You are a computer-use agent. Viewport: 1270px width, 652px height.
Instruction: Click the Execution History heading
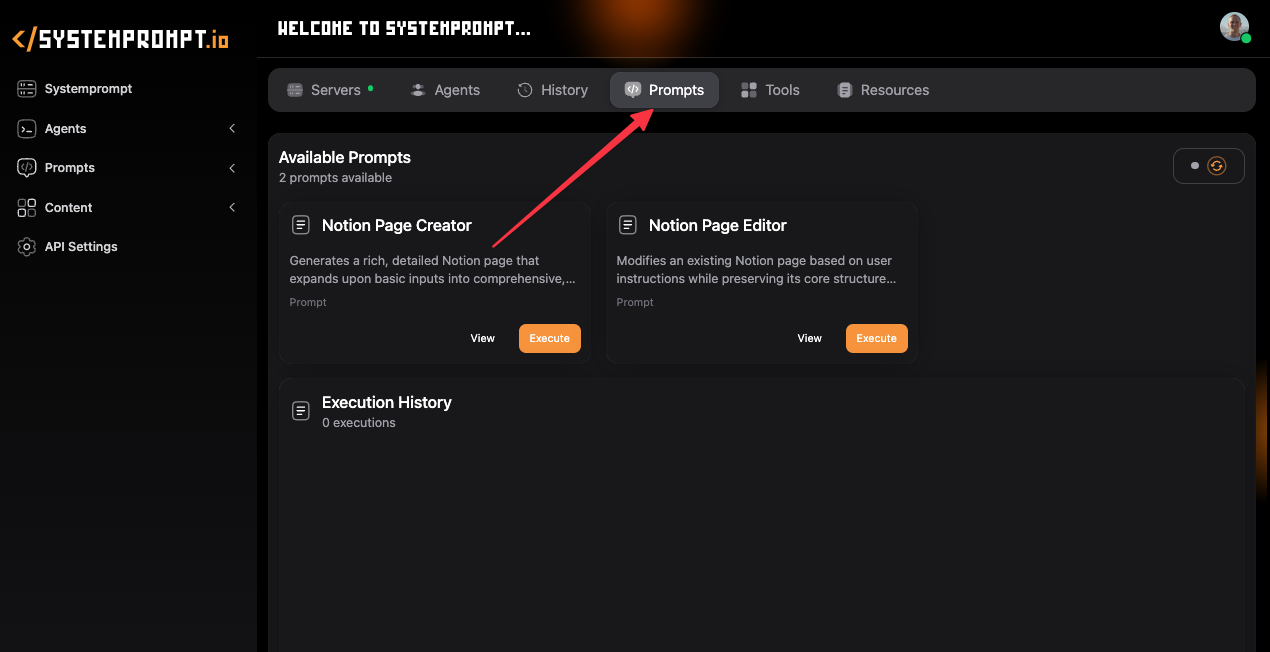387,402
